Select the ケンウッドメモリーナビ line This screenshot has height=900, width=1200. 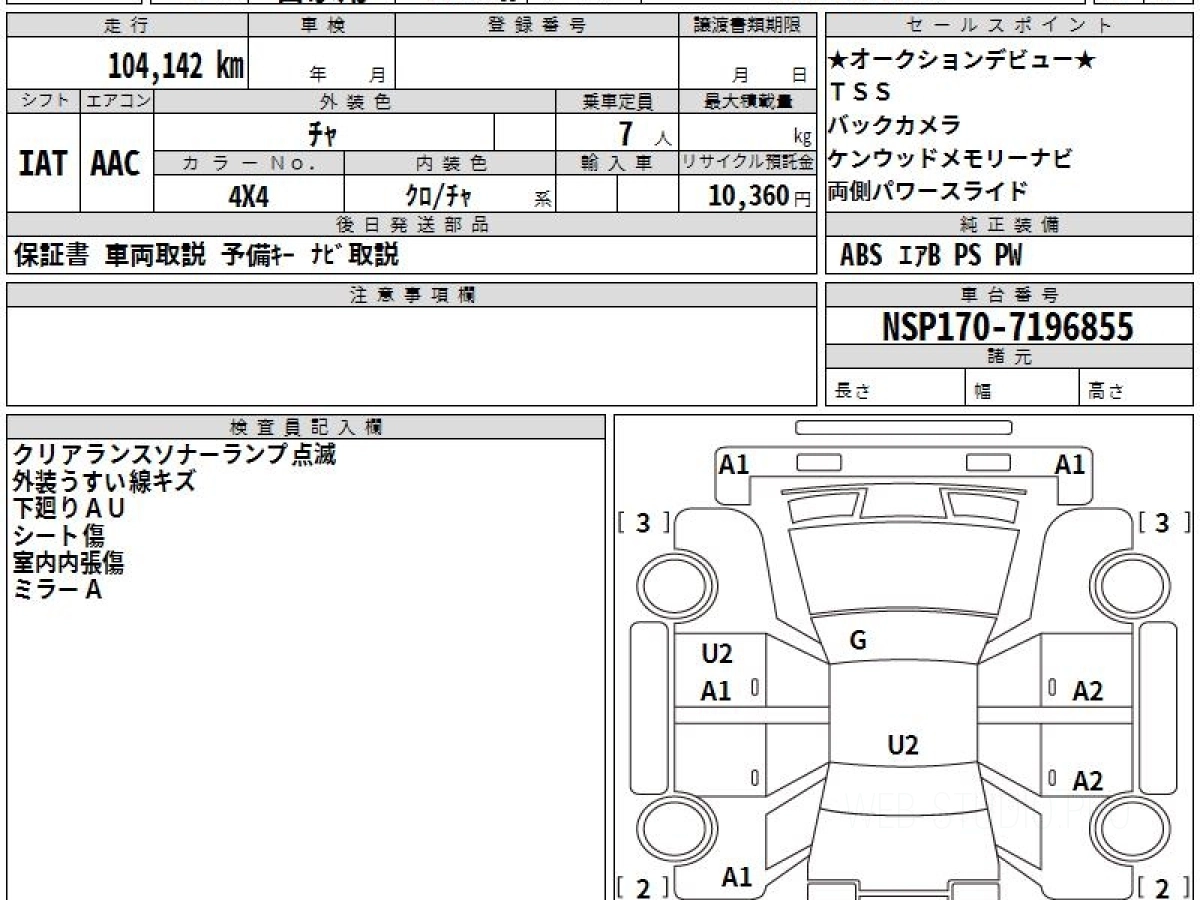click(x=950, y=158)
